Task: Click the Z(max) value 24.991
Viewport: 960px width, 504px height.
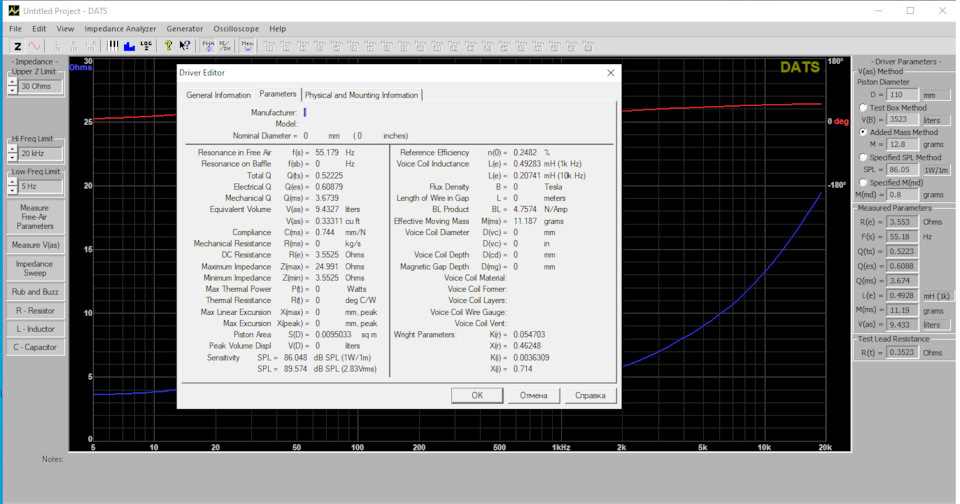Action: [327, 267]
